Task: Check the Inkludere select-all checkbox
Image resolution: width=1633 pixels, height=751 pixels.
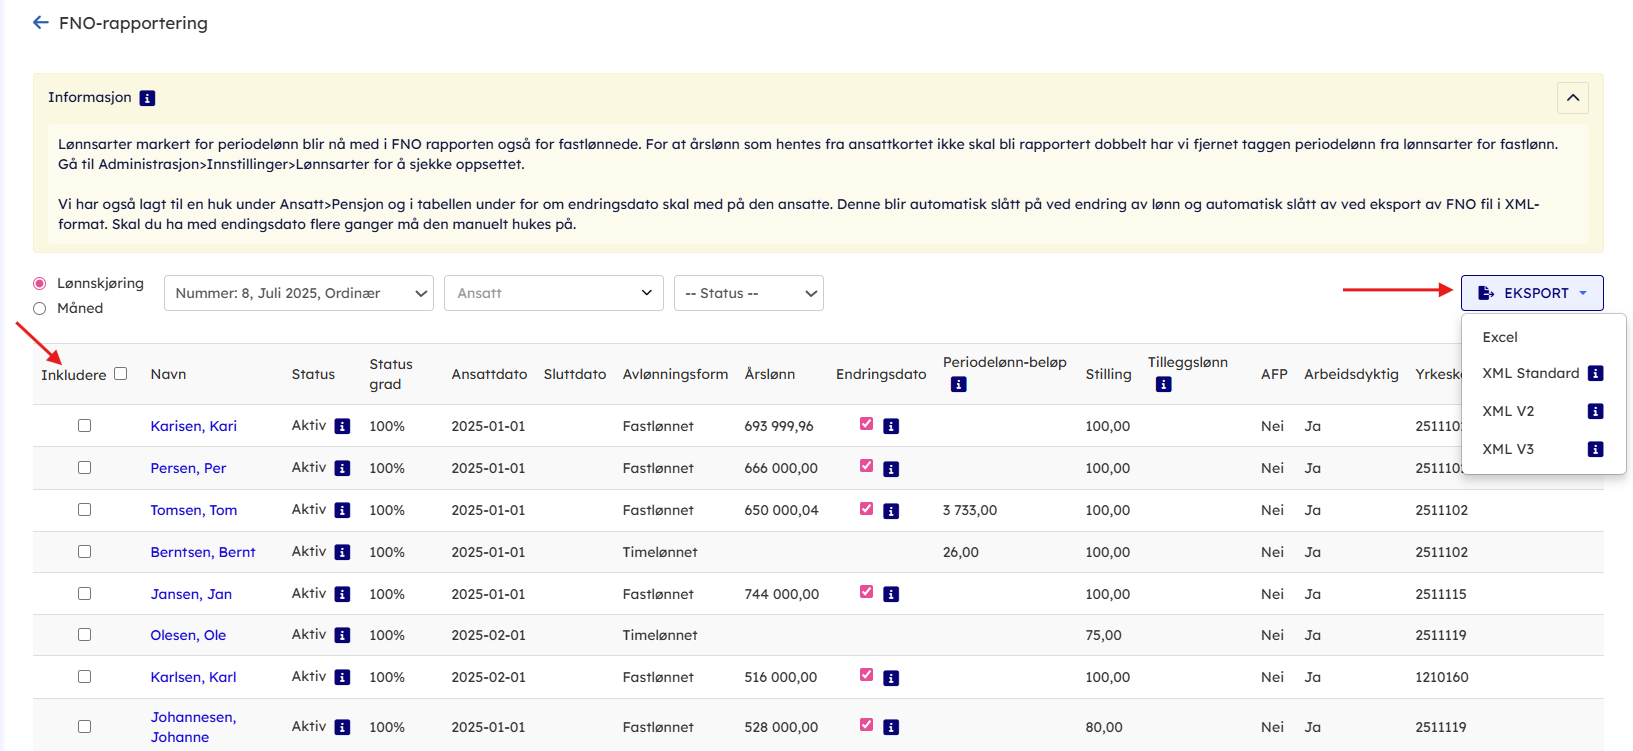Action: click(x=121, y=374)
